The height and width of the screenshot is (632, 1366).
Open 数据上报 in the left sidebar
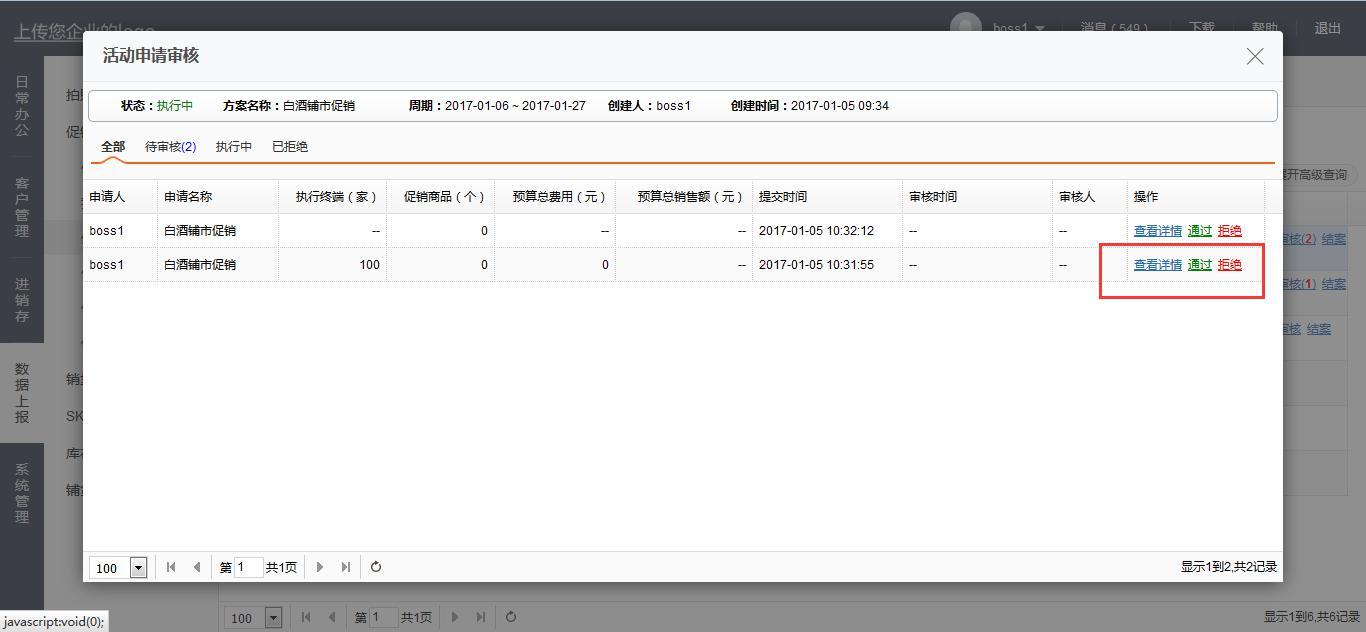coord(22,393)
